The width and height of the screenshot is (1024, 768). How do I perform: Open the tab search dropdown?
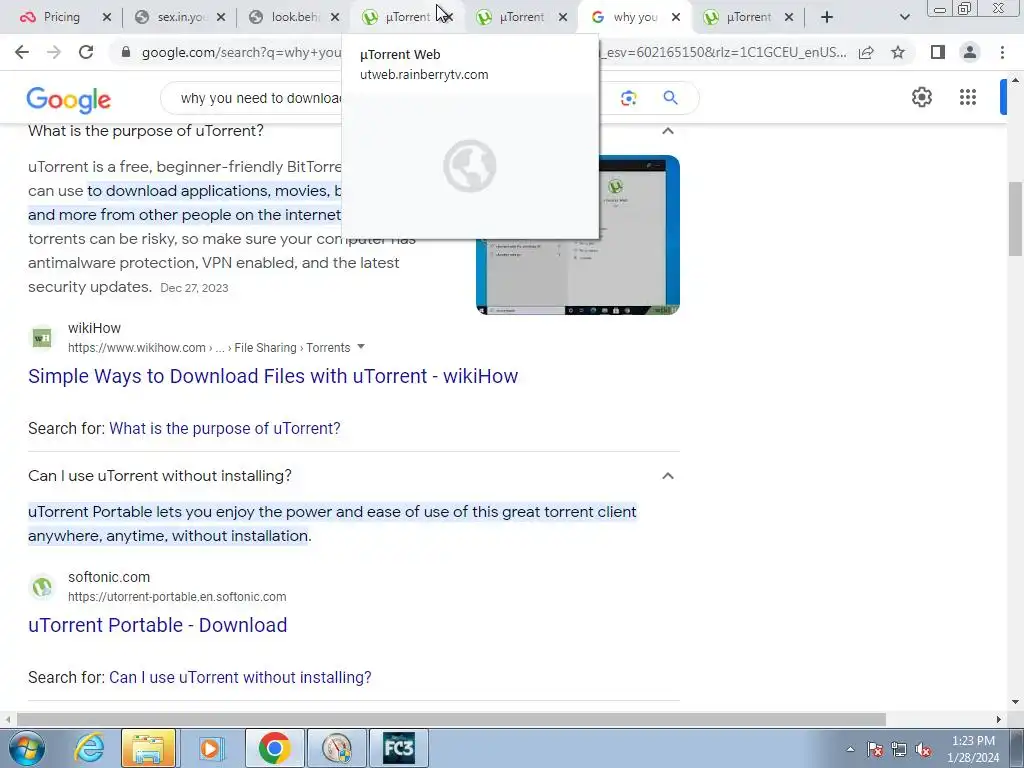tap(904, 17)
